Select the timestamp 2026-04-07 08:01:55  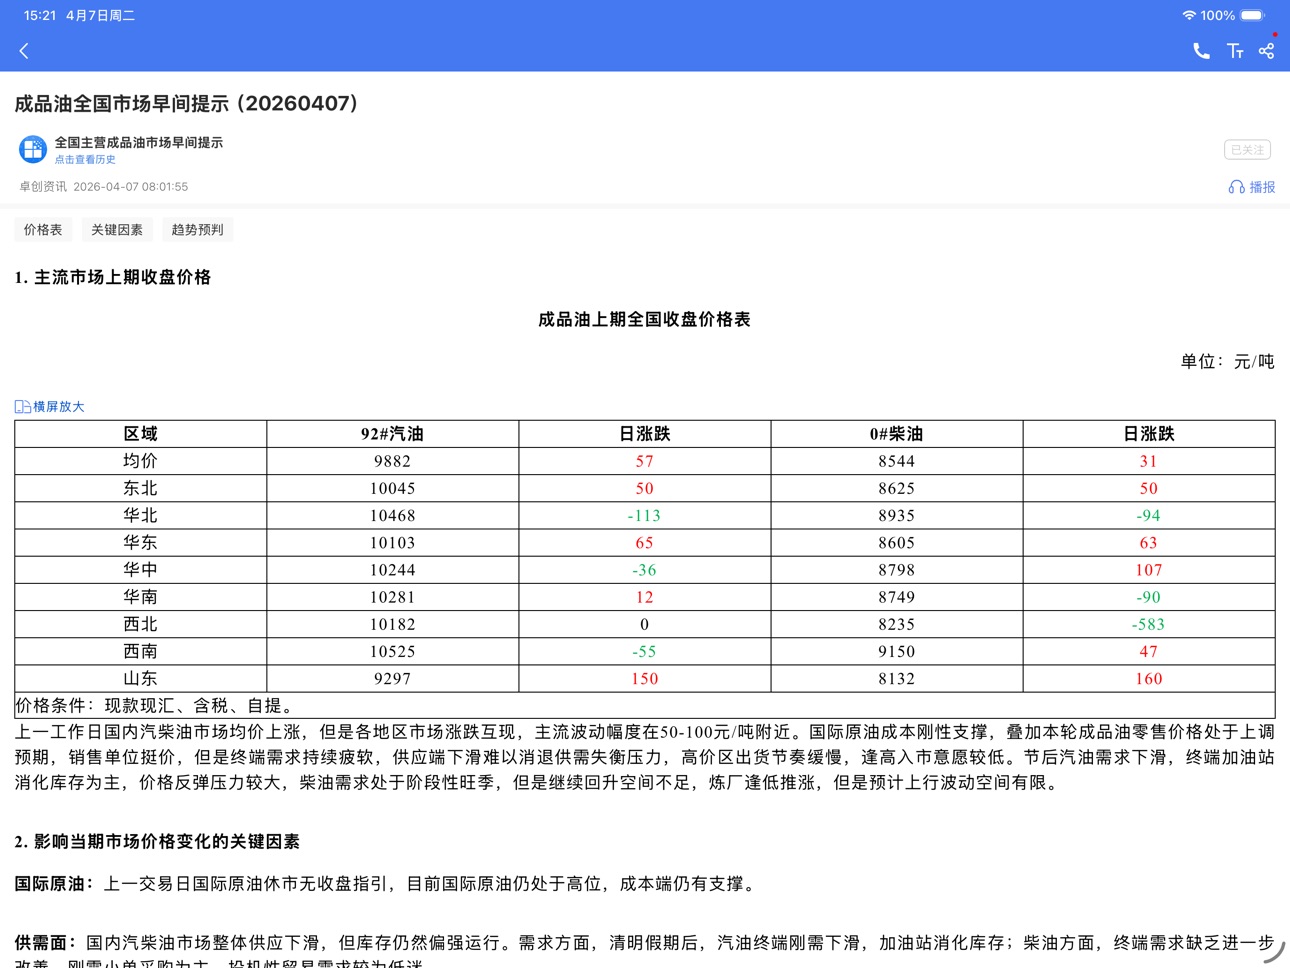[x=130, y=187]
